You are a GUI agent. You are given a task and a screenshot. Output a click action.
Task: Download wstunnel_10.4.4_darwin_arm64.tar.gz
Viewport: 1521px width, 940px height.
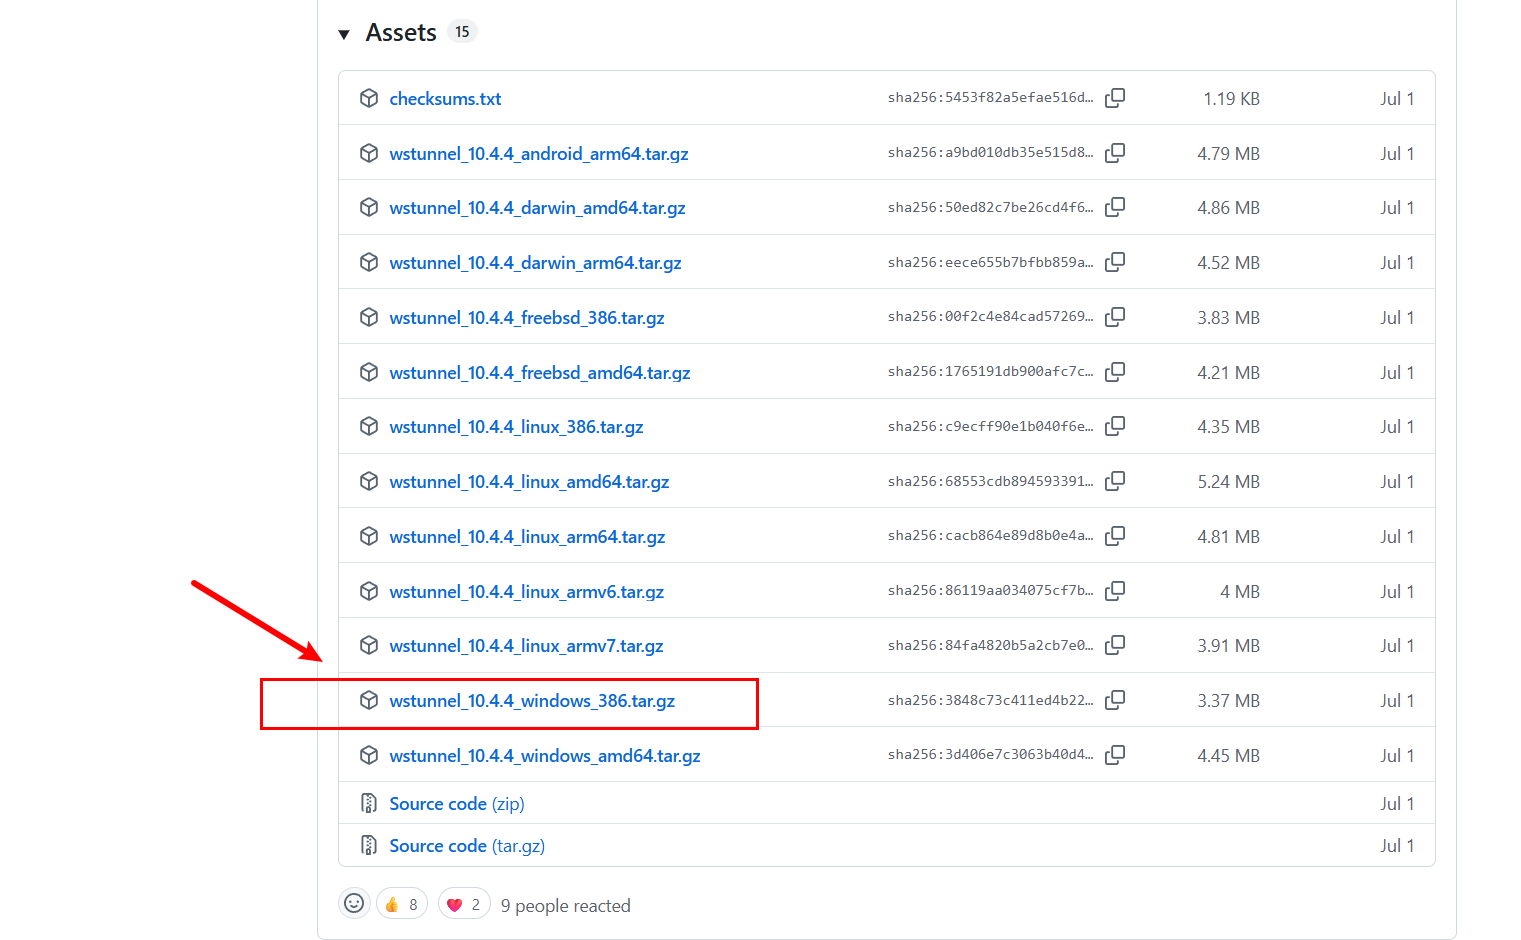click(x=535, y=263)
